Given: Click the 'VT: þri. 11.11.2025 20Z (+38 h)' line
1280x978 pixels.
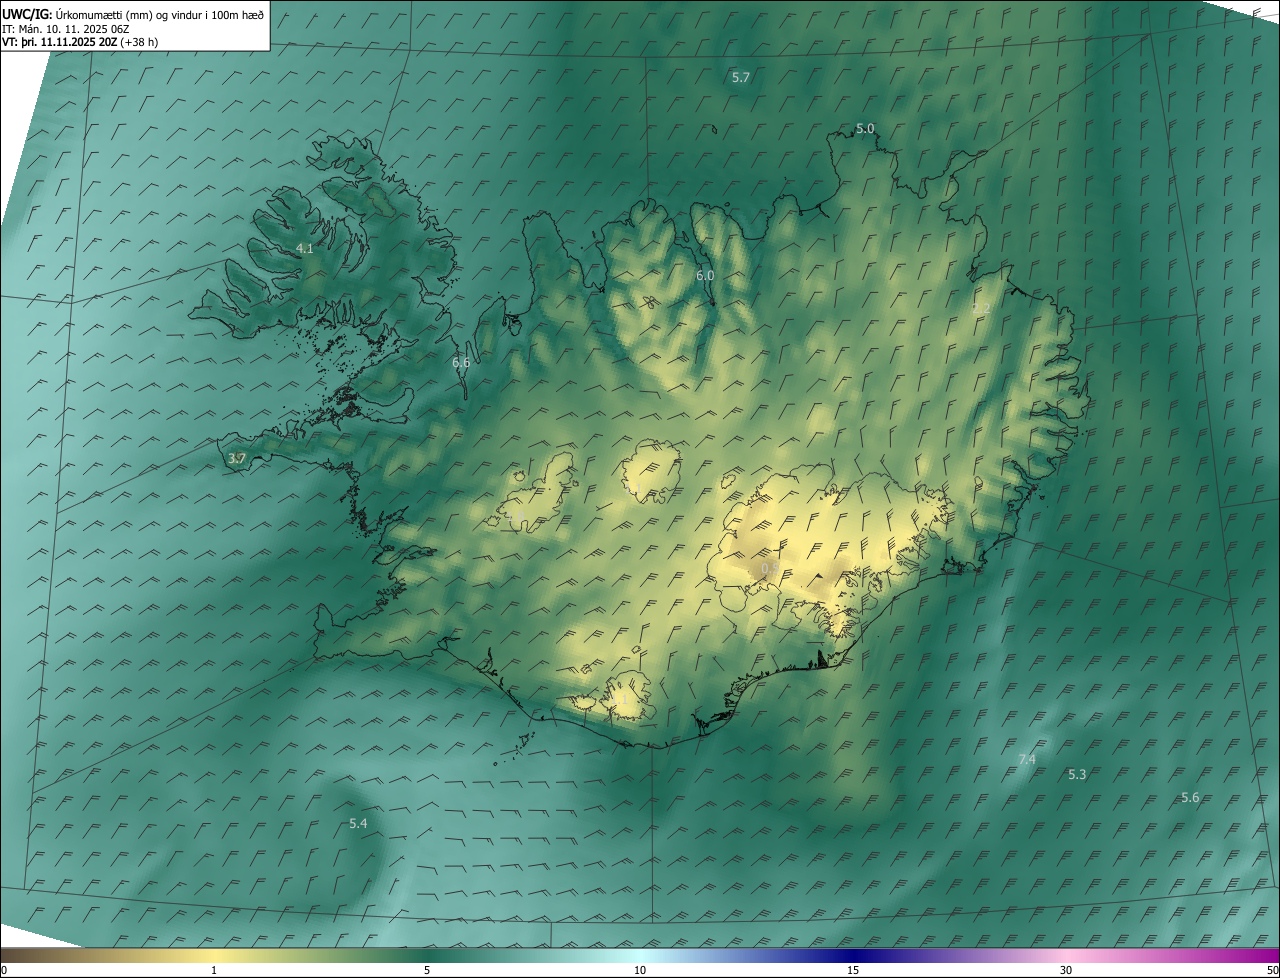Looking at the screenshot, I should [x=80, y=42].
